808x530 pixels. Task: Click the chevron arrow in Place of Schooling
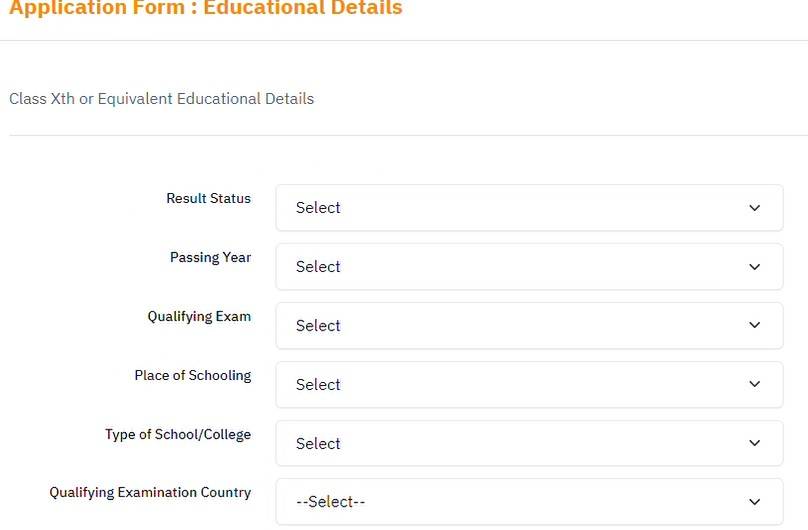coord(754,384)
